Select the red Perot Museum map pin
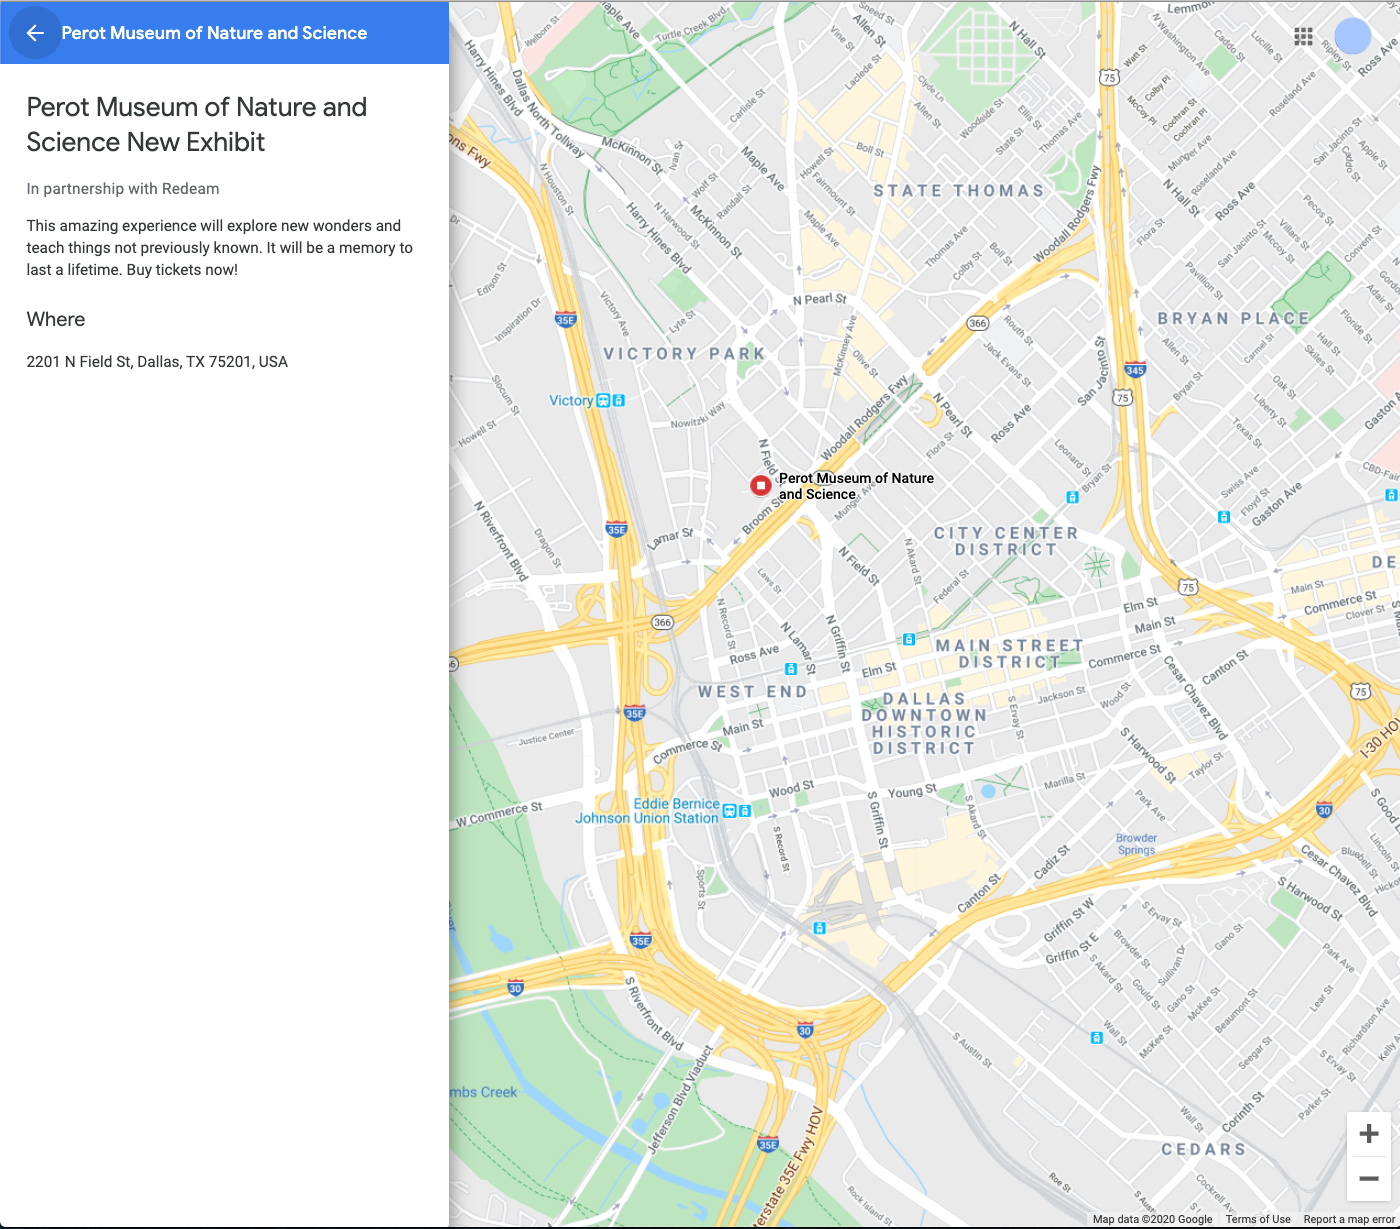The image size is (1400, 1229). pos(761,486)
